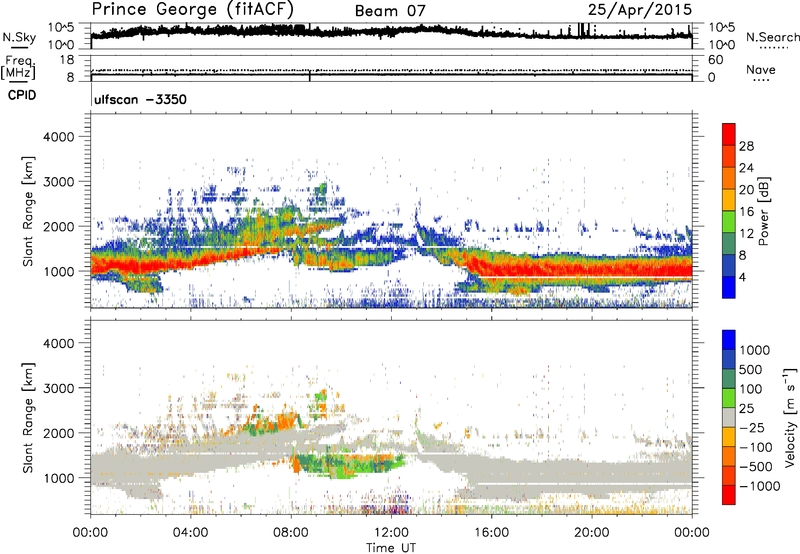Click the '08:00' time axis label
The image size is (800, 554).
point(291,532)
